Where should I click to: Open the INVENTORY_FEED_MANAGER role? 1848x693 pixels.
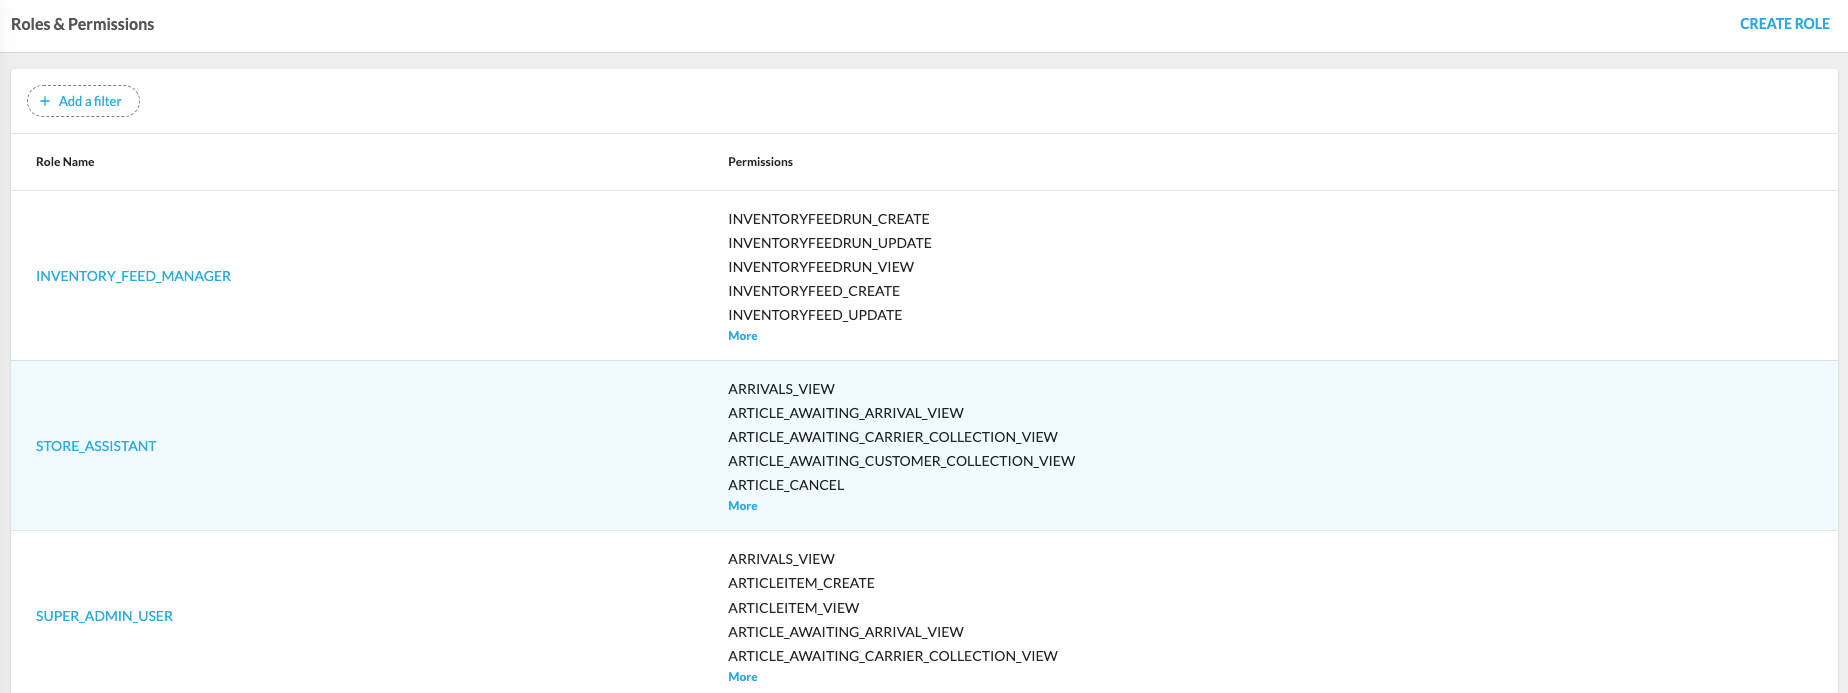(133, 276)
